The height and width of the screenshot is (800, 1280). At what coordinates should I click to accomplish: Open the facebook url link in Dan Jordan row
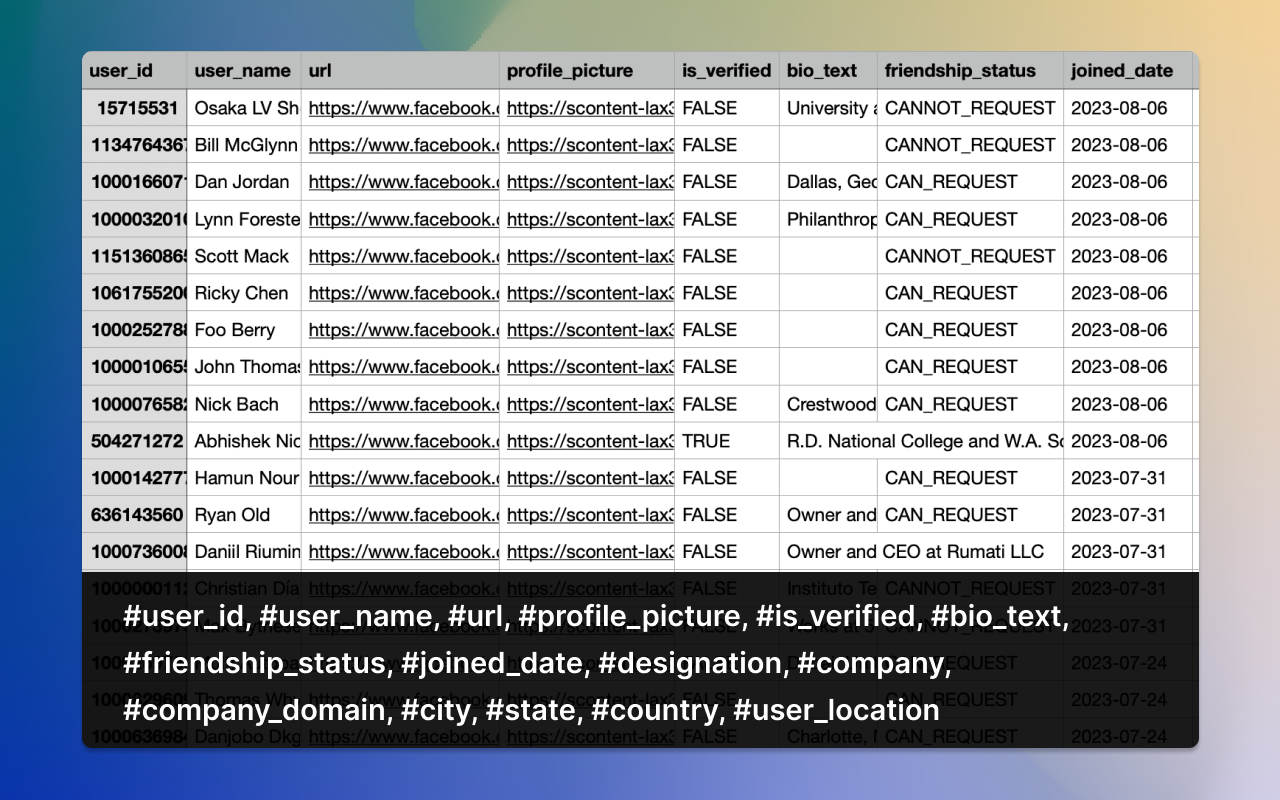[x=403, y=182]
